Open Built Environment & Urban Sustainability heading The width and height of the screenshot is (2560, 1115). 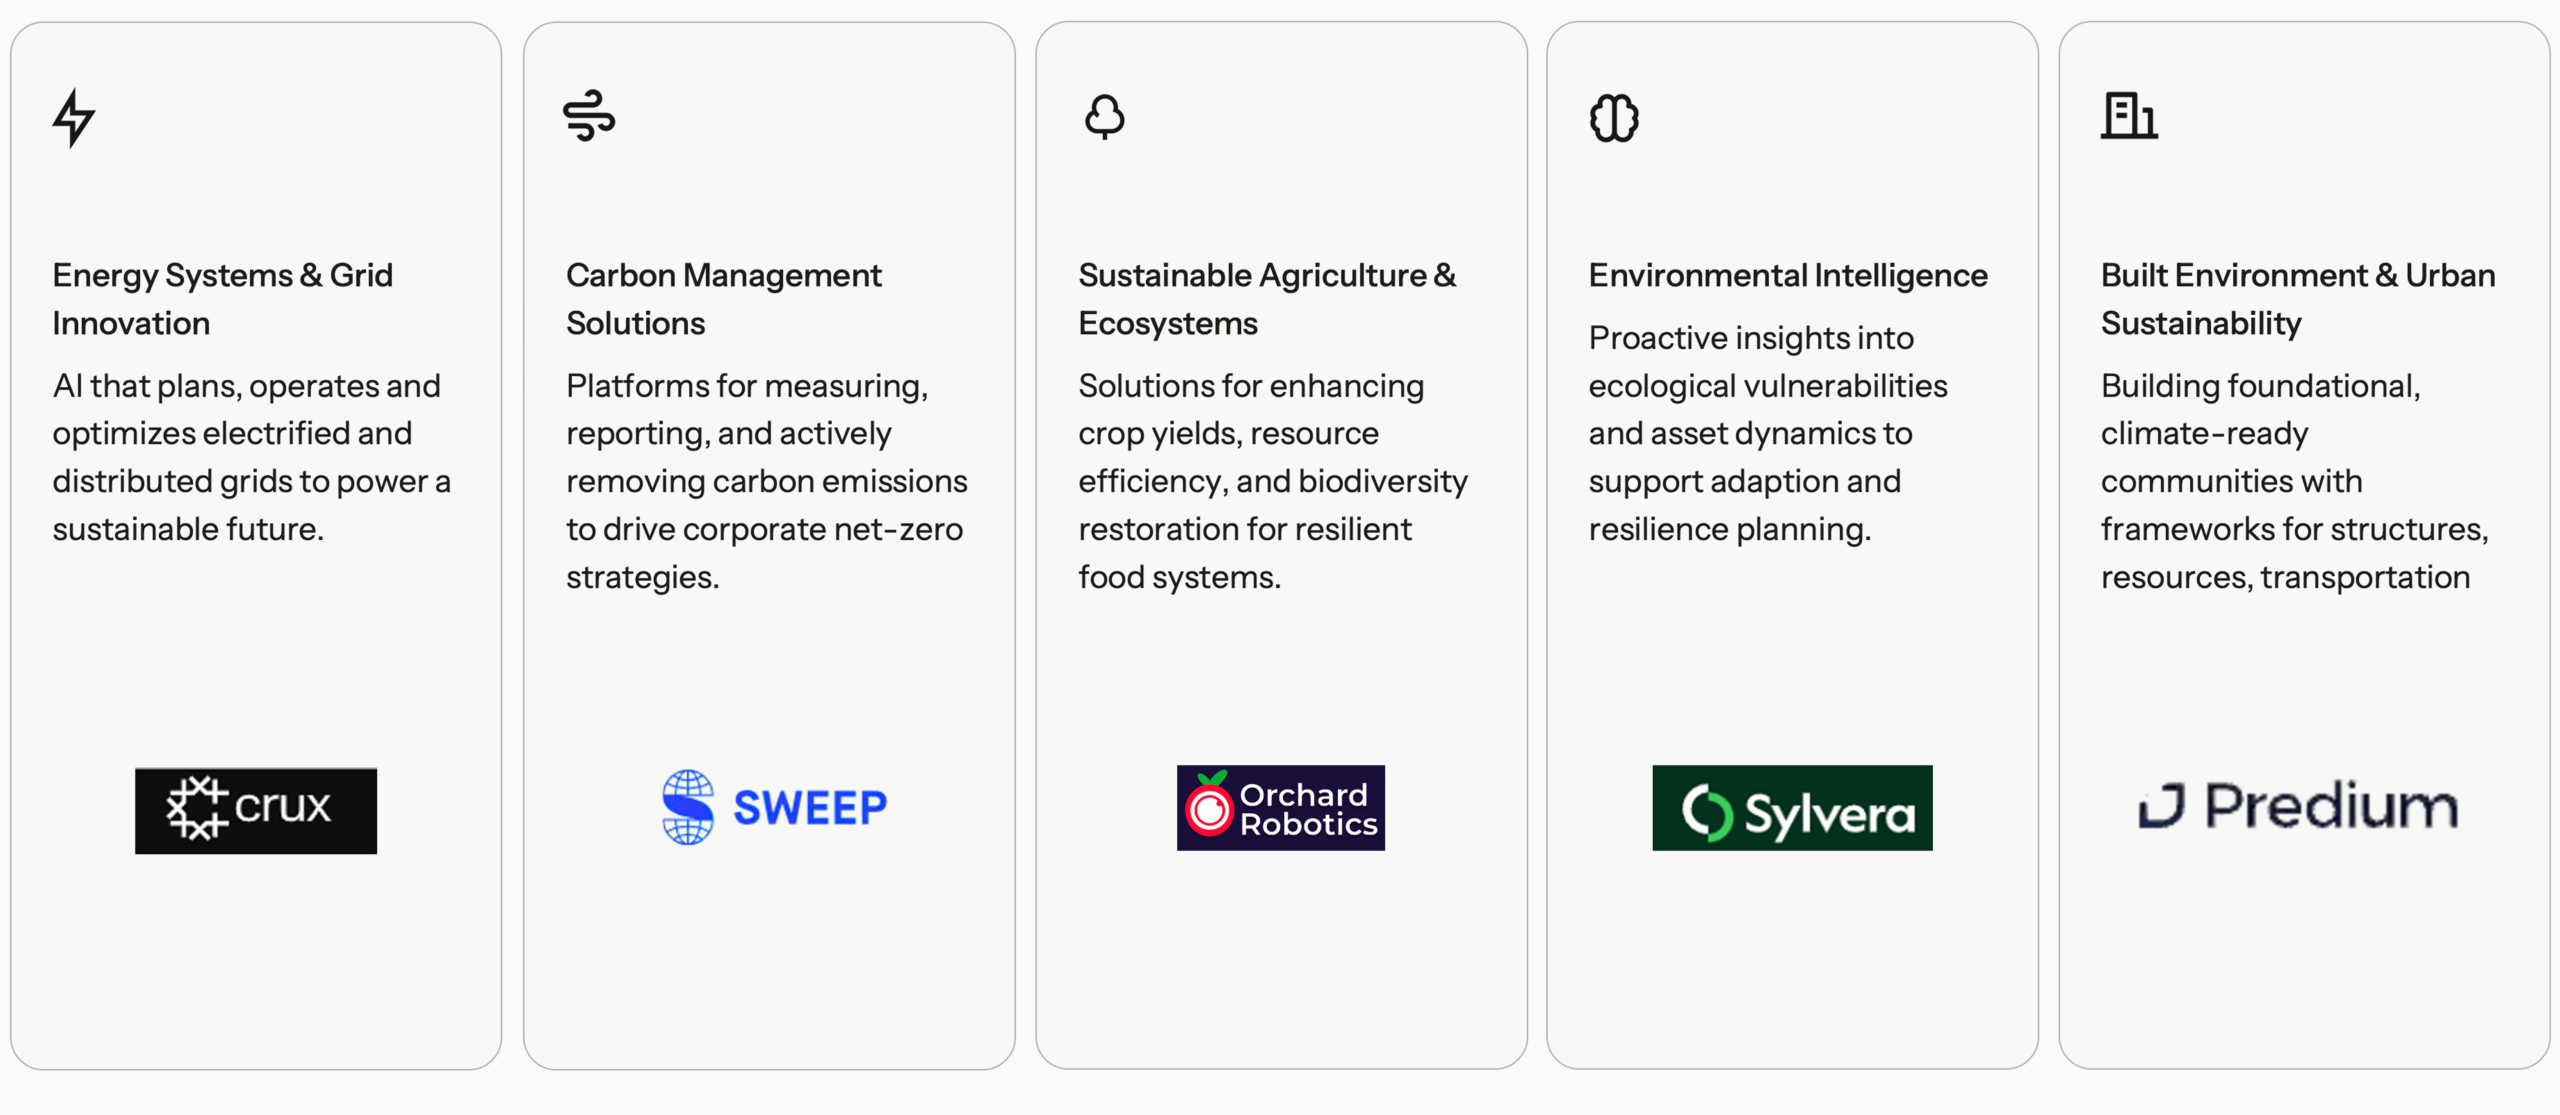click(x=2297, y=299)
